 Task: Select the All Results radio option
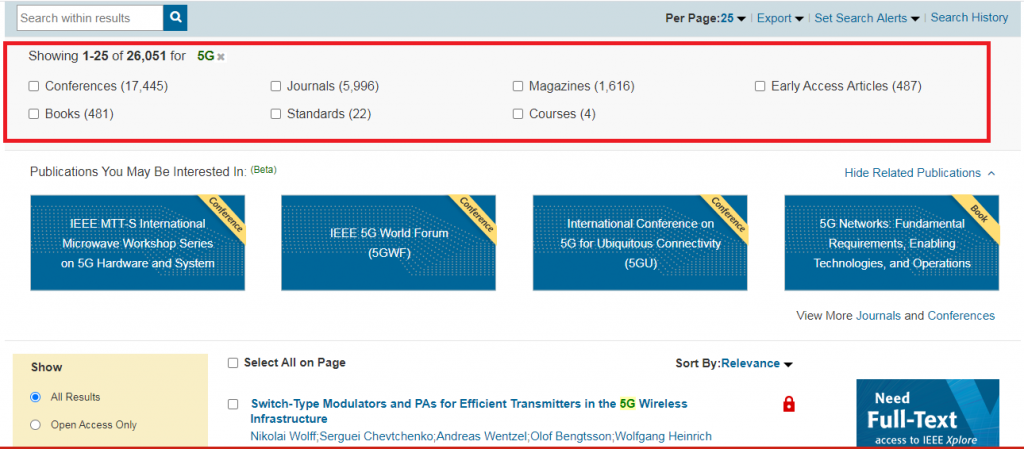tap(35, 397)
